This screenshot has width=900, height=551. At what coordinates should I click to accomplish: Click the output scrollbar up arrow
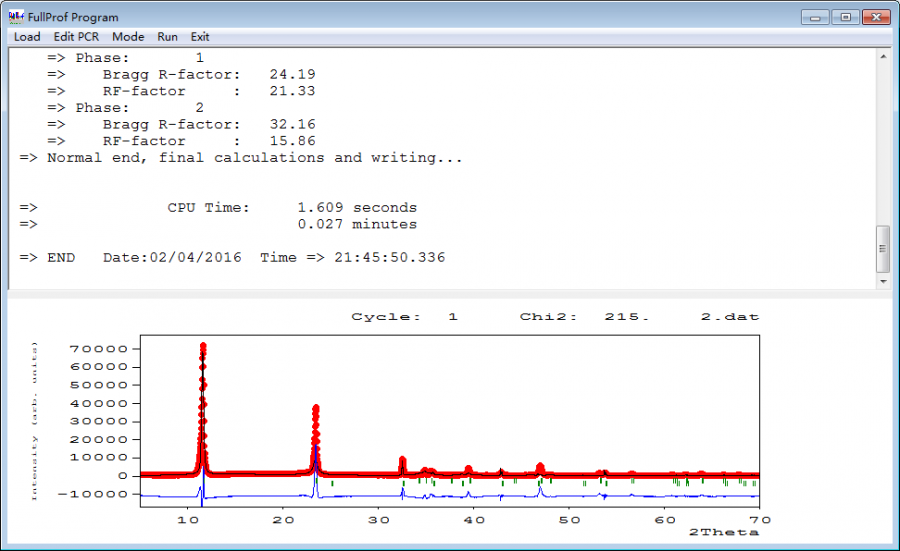[883, 56]
